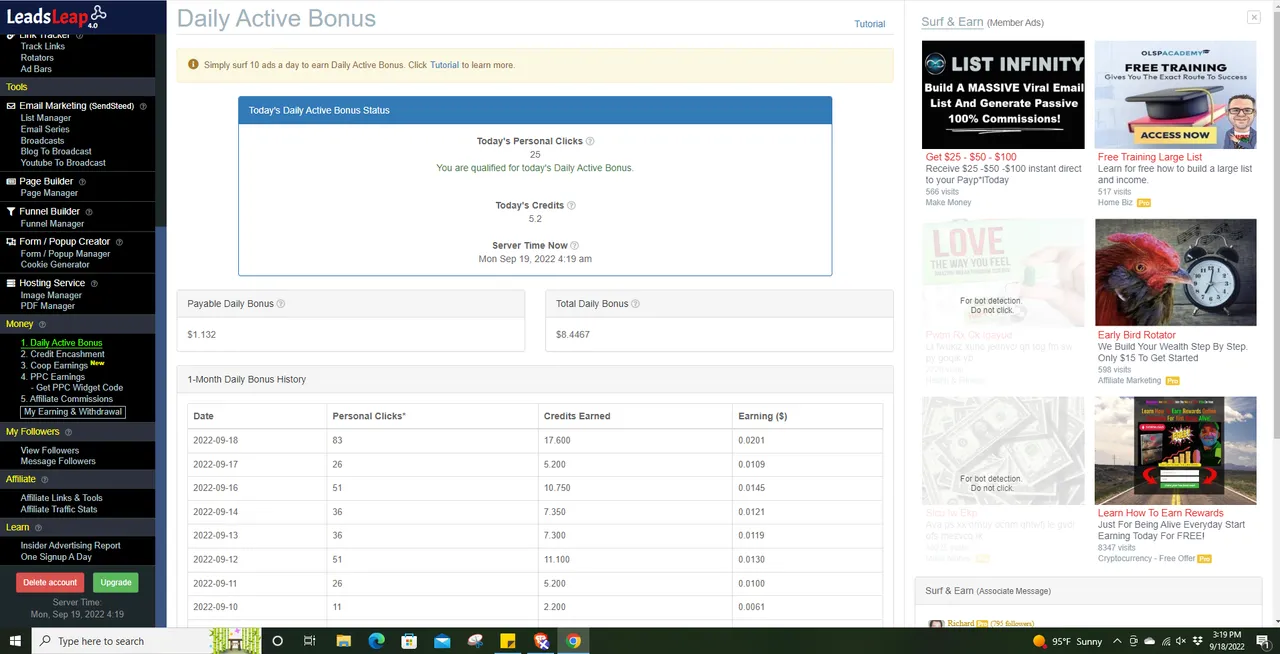
Task: Launch Microsoft Edge from taskbar
Action: tap(376, 641)
